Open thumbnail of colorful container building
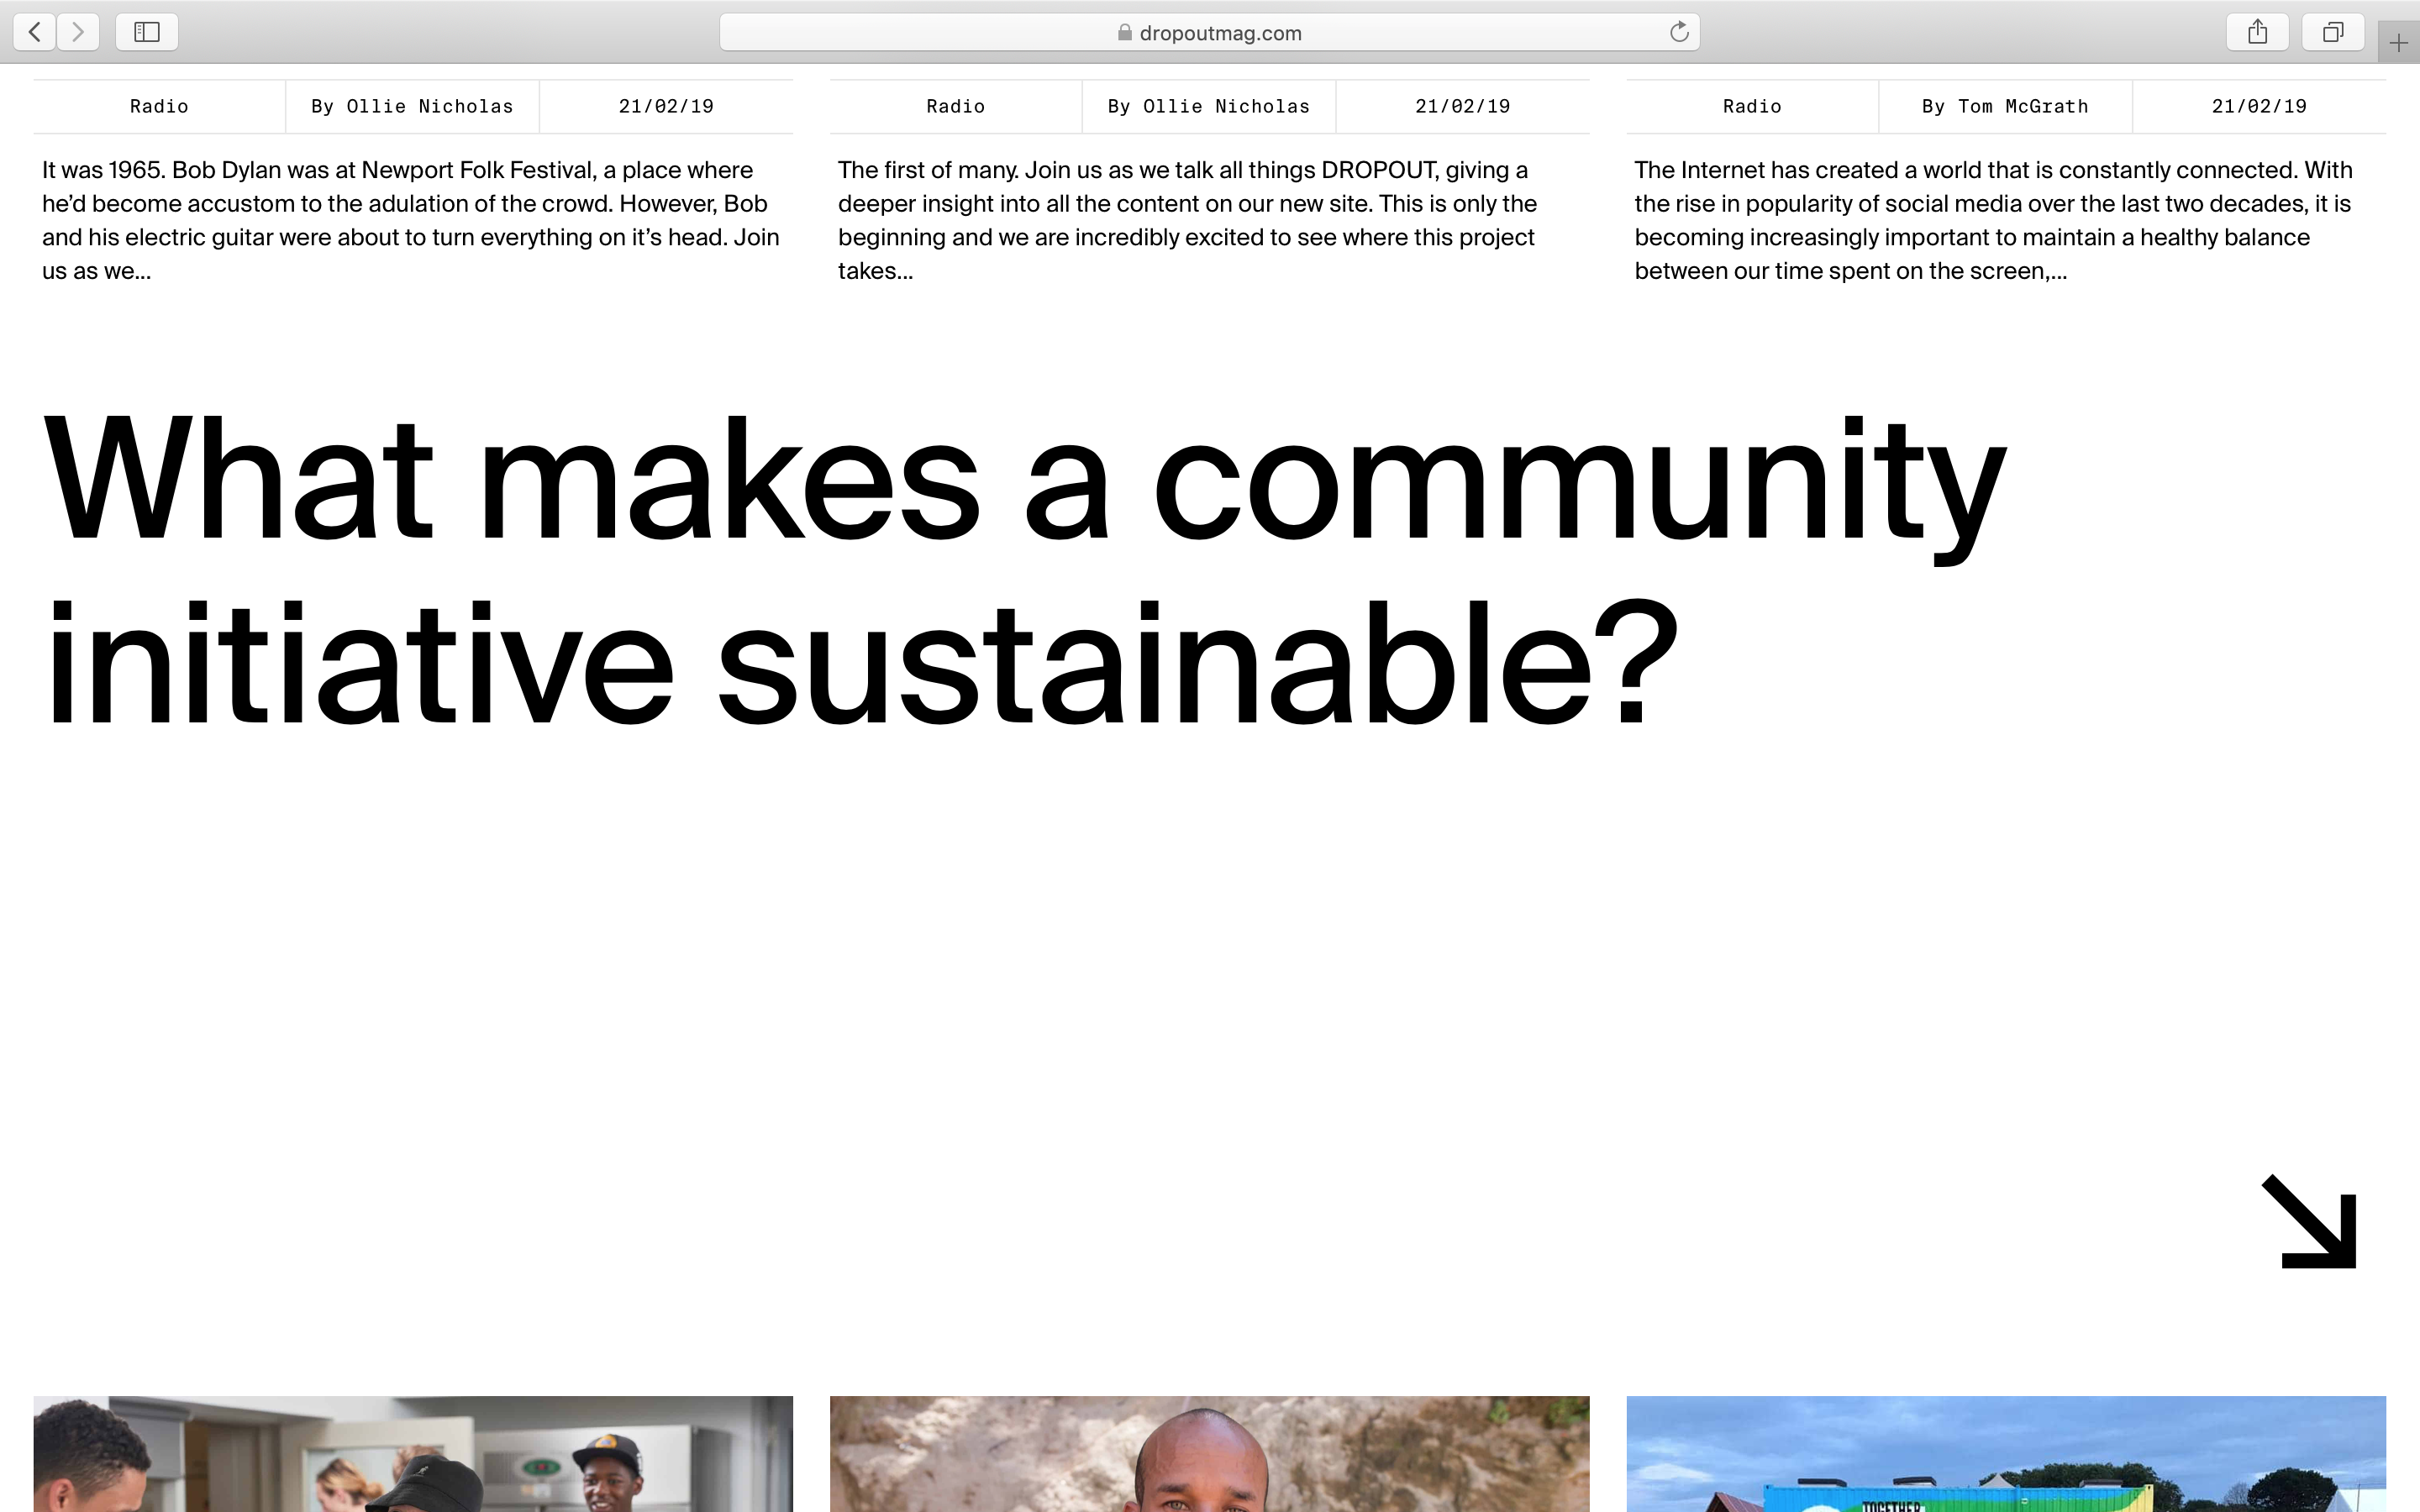The height and width of the screenshot is (1512, 2420). point(2005,1454)
